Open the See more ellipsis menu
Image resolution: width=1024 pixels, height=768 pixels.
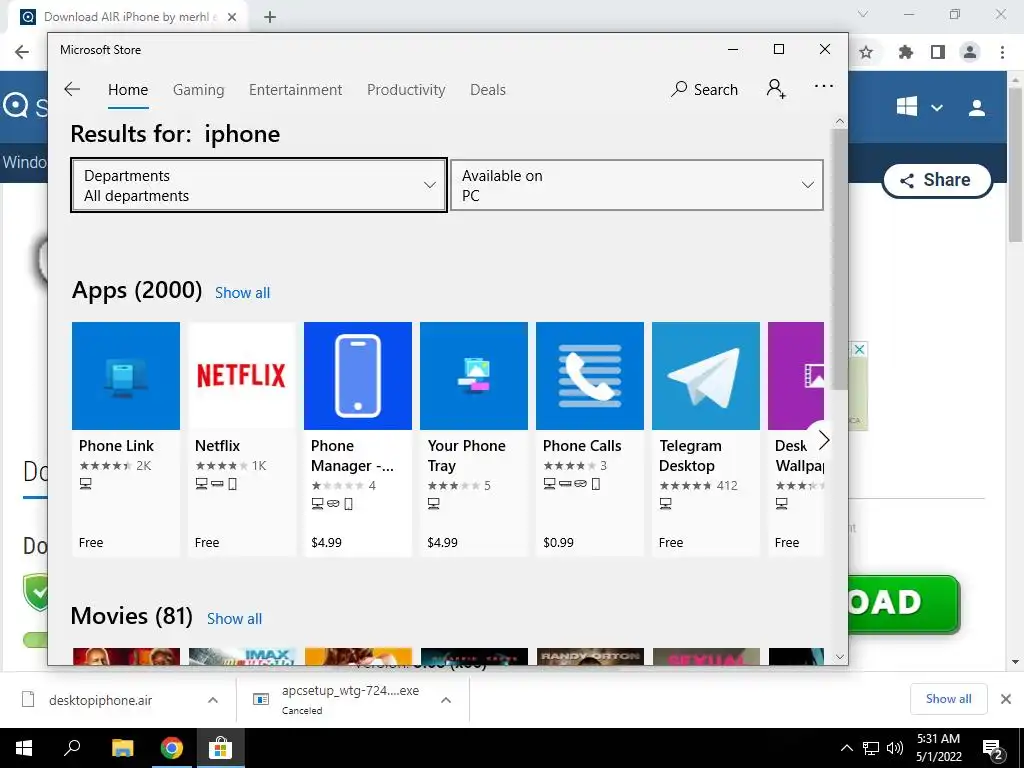[824, 86]
